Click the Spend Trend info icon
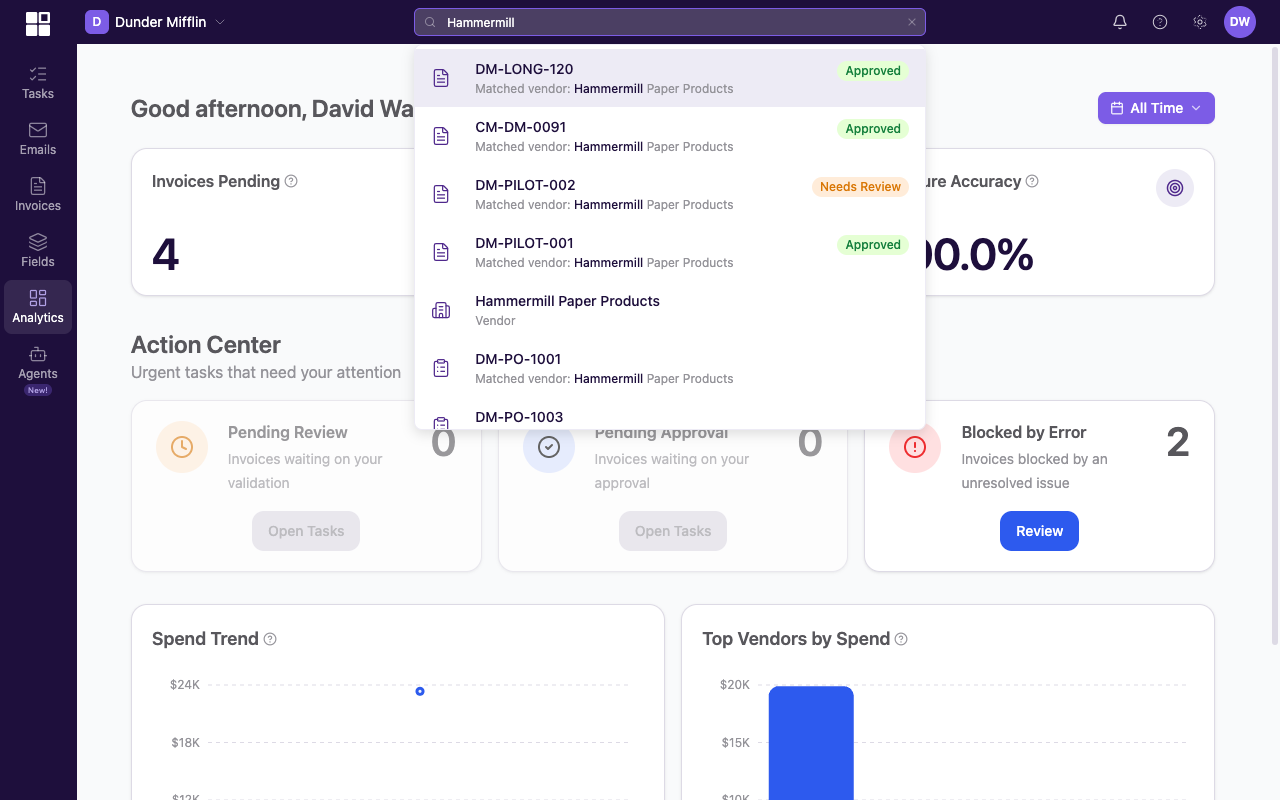Viewport: 1280px width, 800px height. (270, 639)
